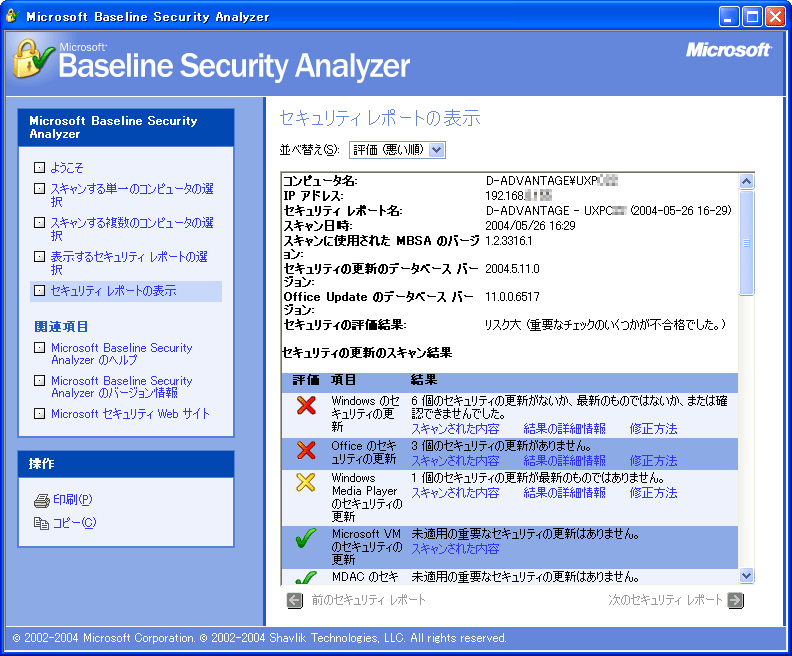Click the コピー(C) link

(x=74, y=523)
